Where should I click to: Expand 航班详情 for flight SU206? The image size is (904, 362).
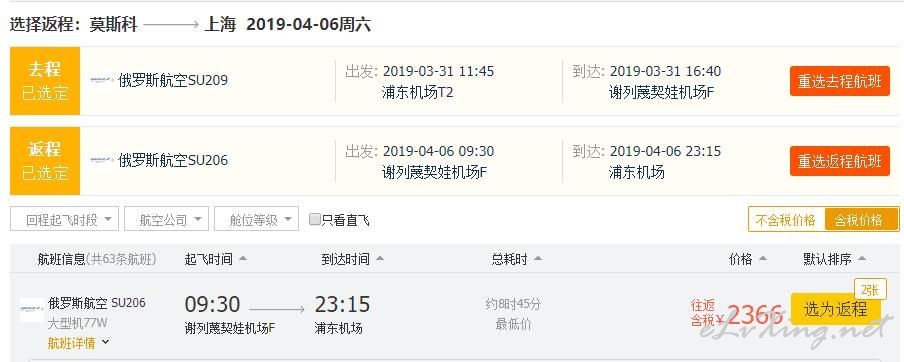coord(78,343)
